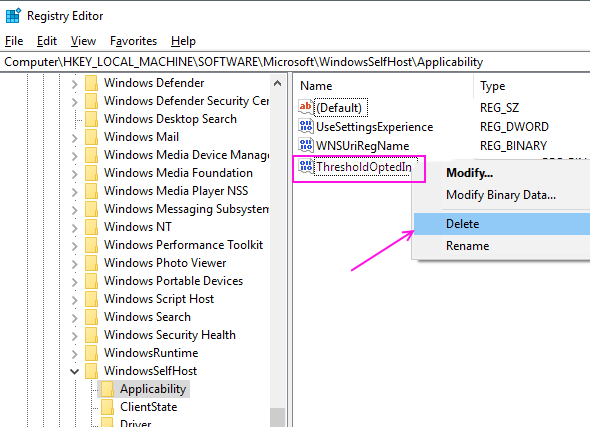
Task: Open the Favorites menu
Action: click(133, 41)
